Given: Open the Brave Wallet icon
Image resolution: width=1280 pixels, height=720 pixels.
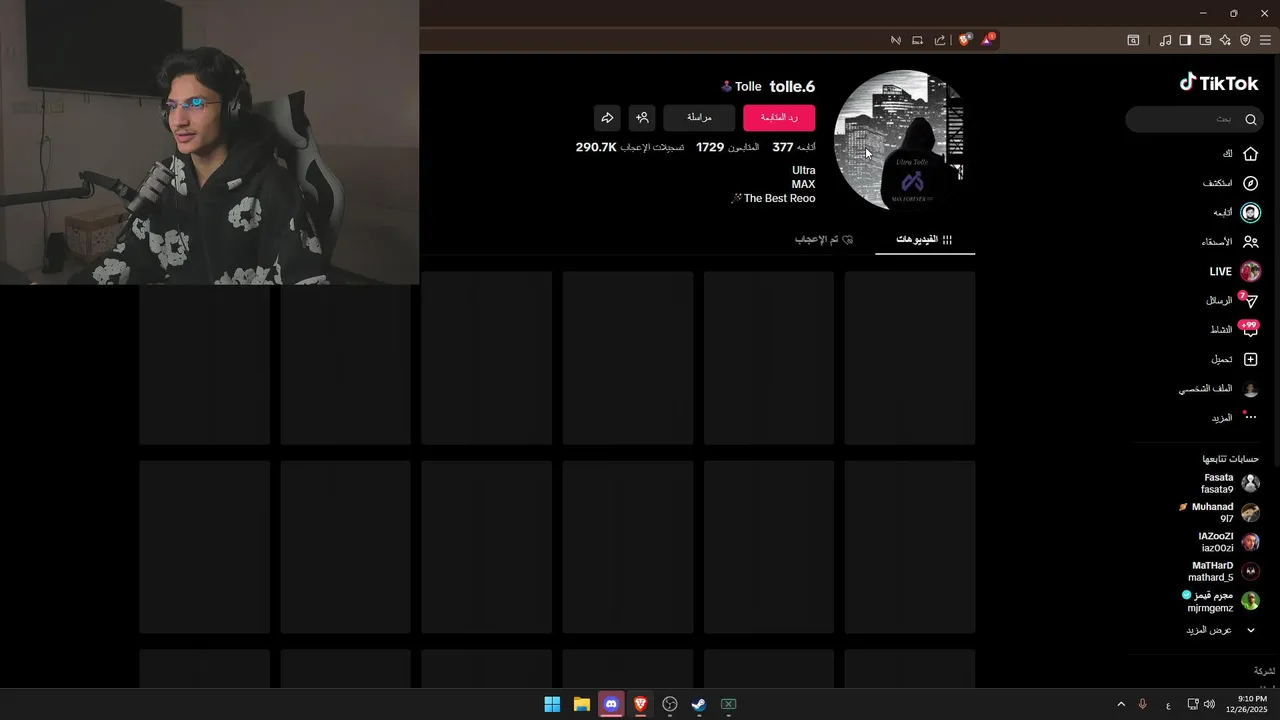Looking at the screenshot, I should click(1205, 40).
